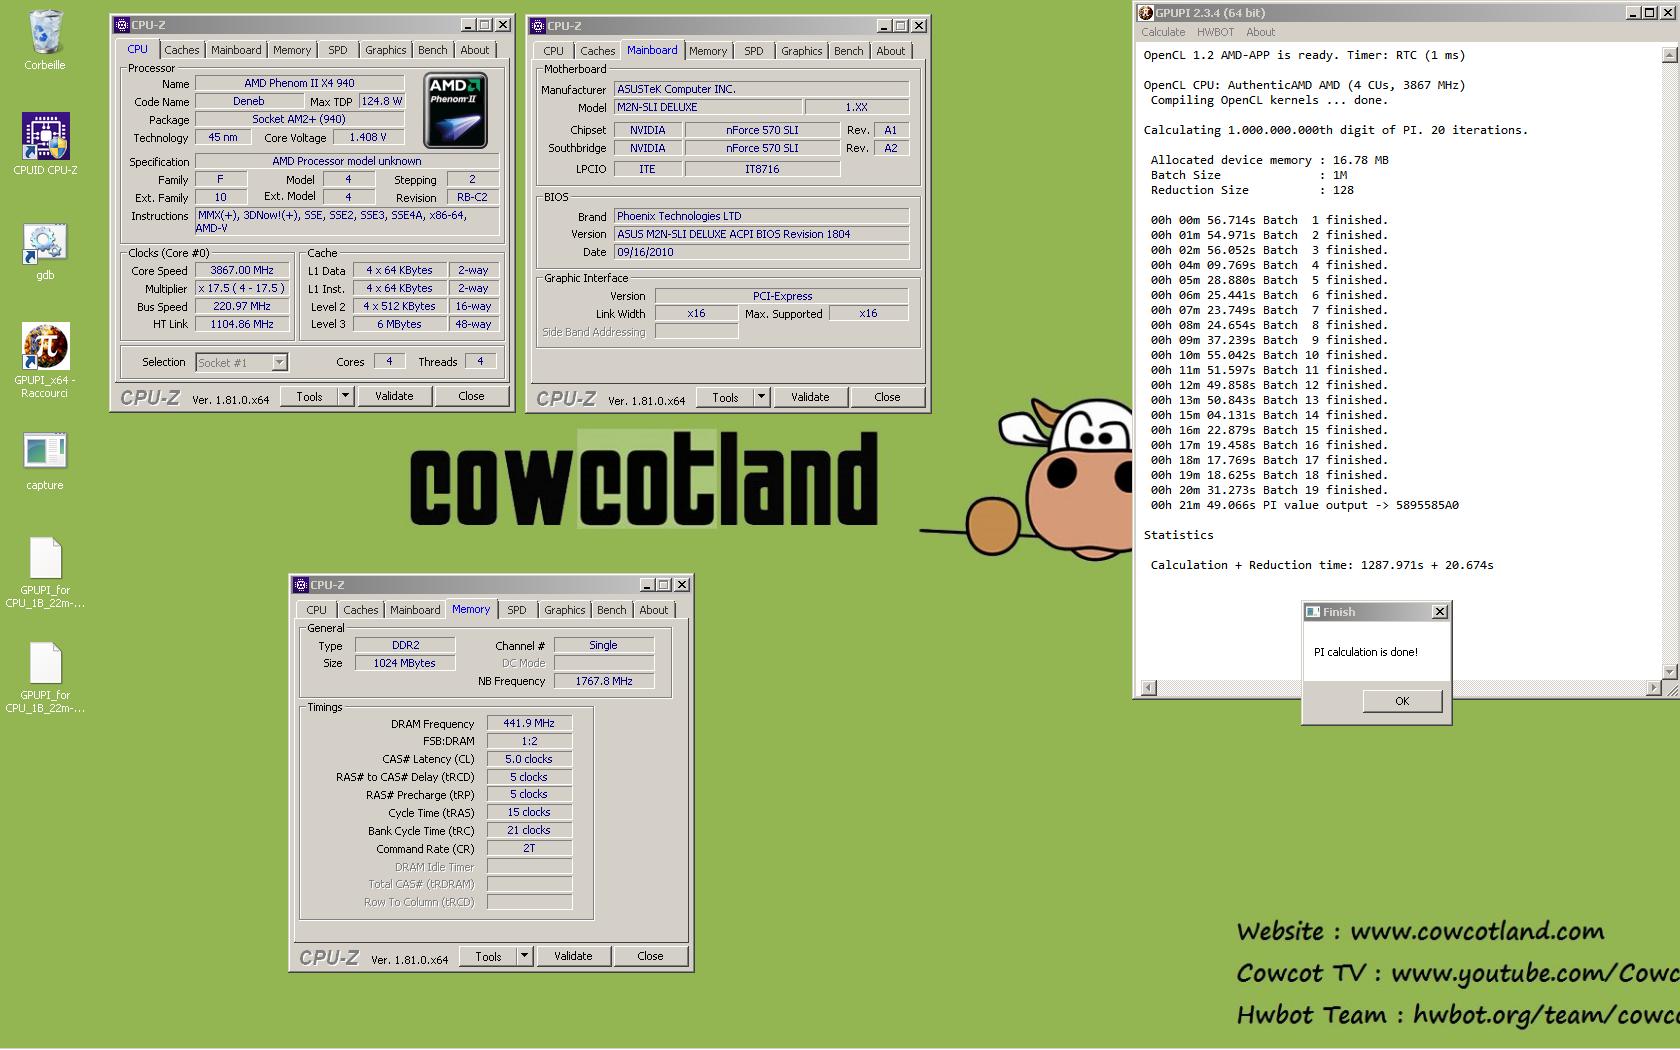Switch to Caches tab in CPU window
This screenshot has width=1680, height=1050.
point(182,50)
